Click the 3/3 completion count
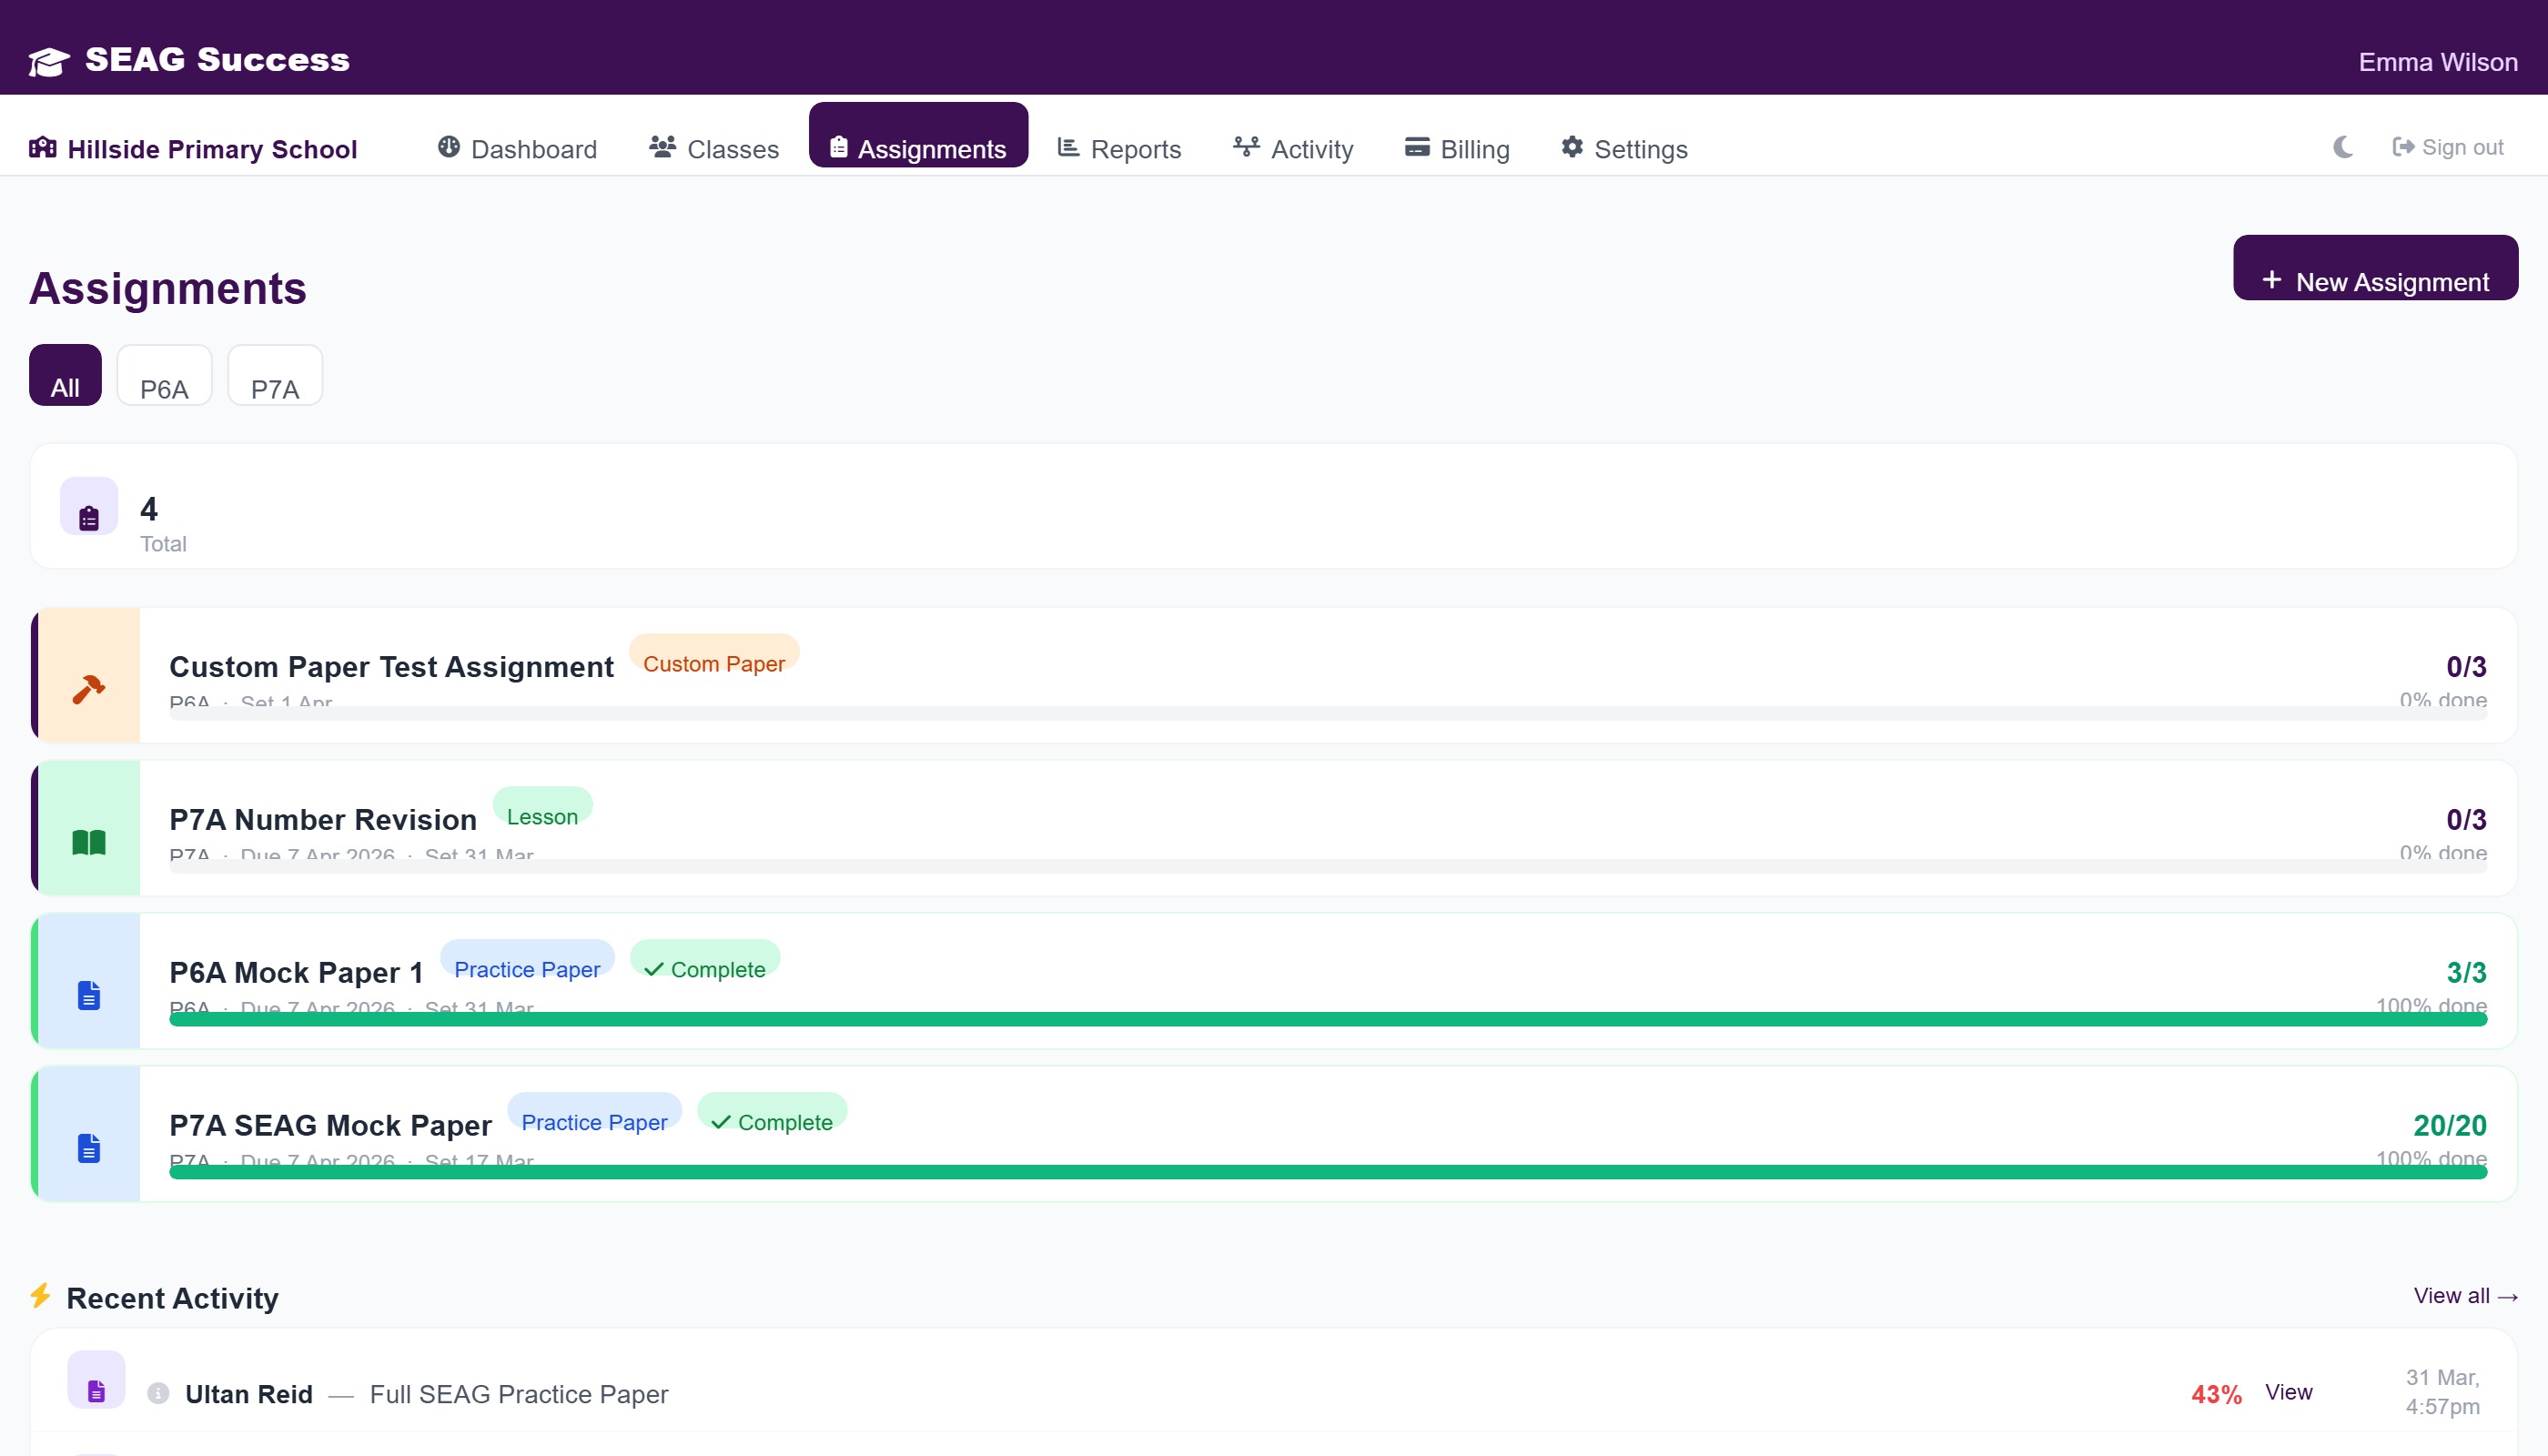Viewport: 2548px width, 1456px height. pos(2466,972)
